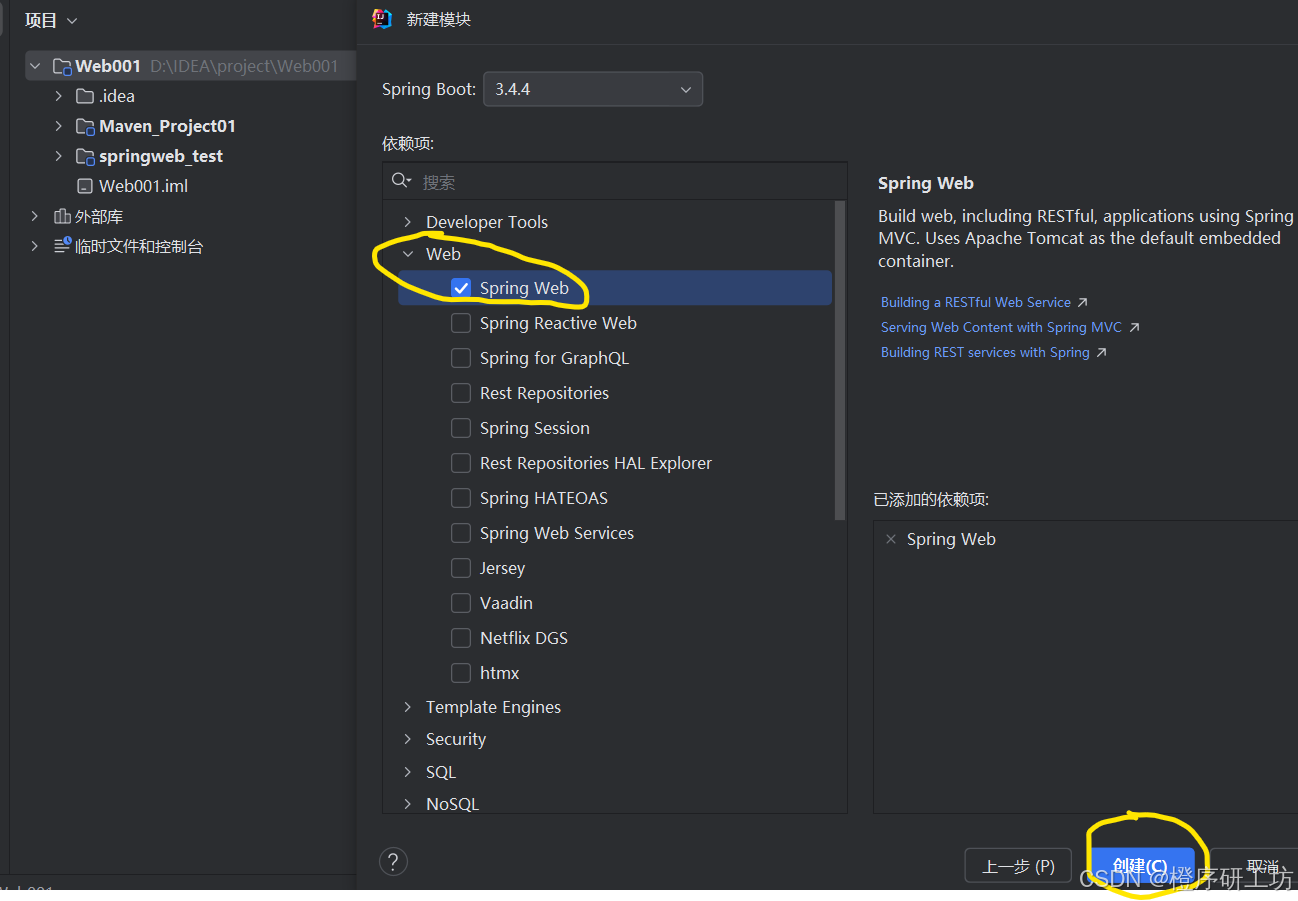Open help with the question mark button

pyautogui.click(x=393, y=862)
